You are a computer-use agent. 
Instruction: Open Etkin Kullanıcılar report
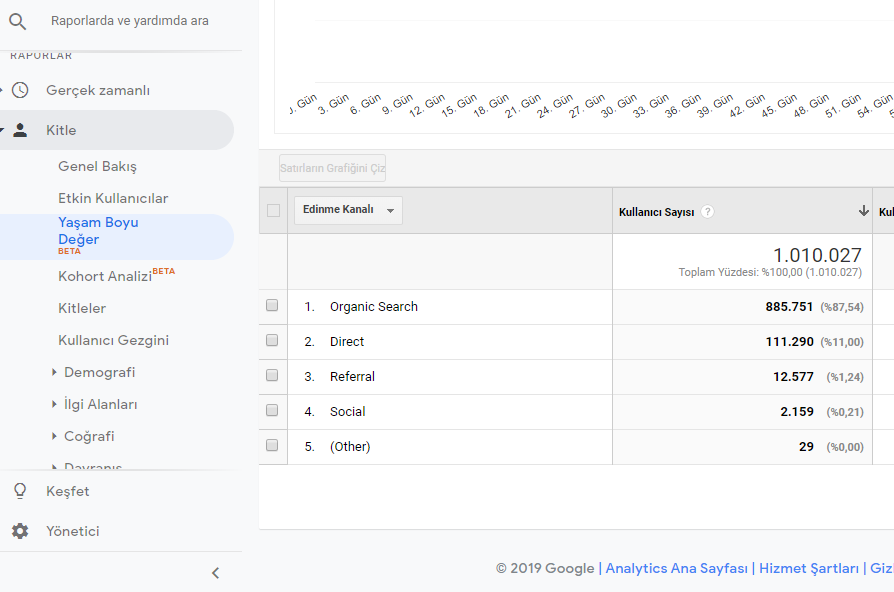tap(113, 198)
